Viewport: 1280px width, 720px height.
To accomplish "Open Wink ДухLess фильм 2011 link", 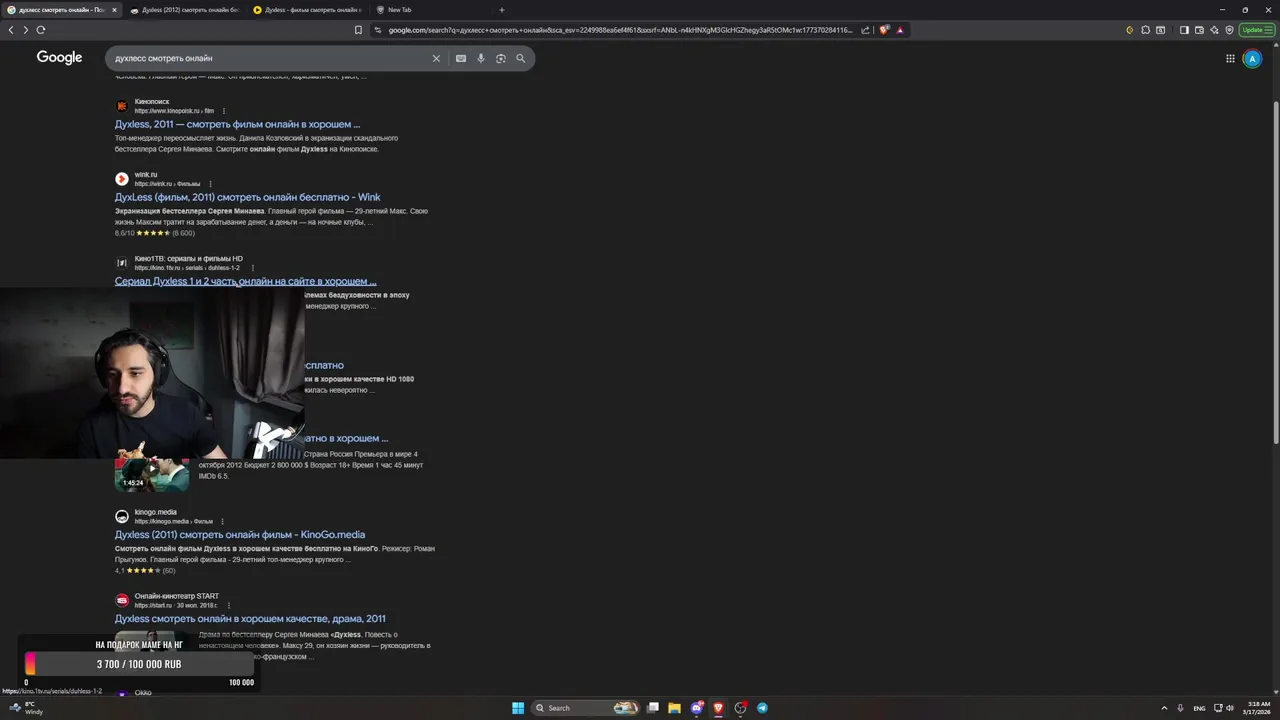I will point(247,197).
